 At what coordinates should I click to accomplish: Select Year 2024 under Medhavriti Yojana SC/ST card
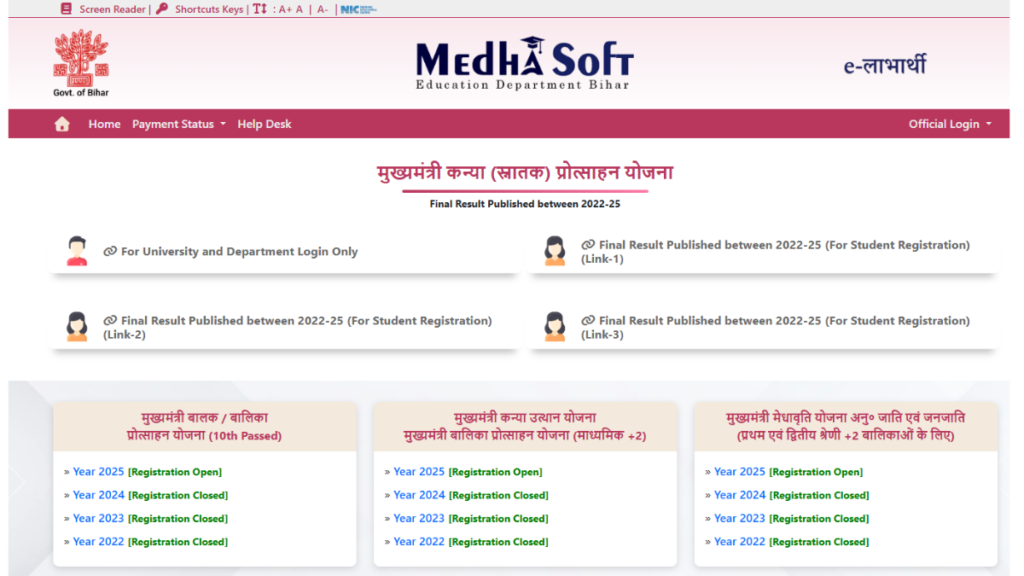pos(740,495)
